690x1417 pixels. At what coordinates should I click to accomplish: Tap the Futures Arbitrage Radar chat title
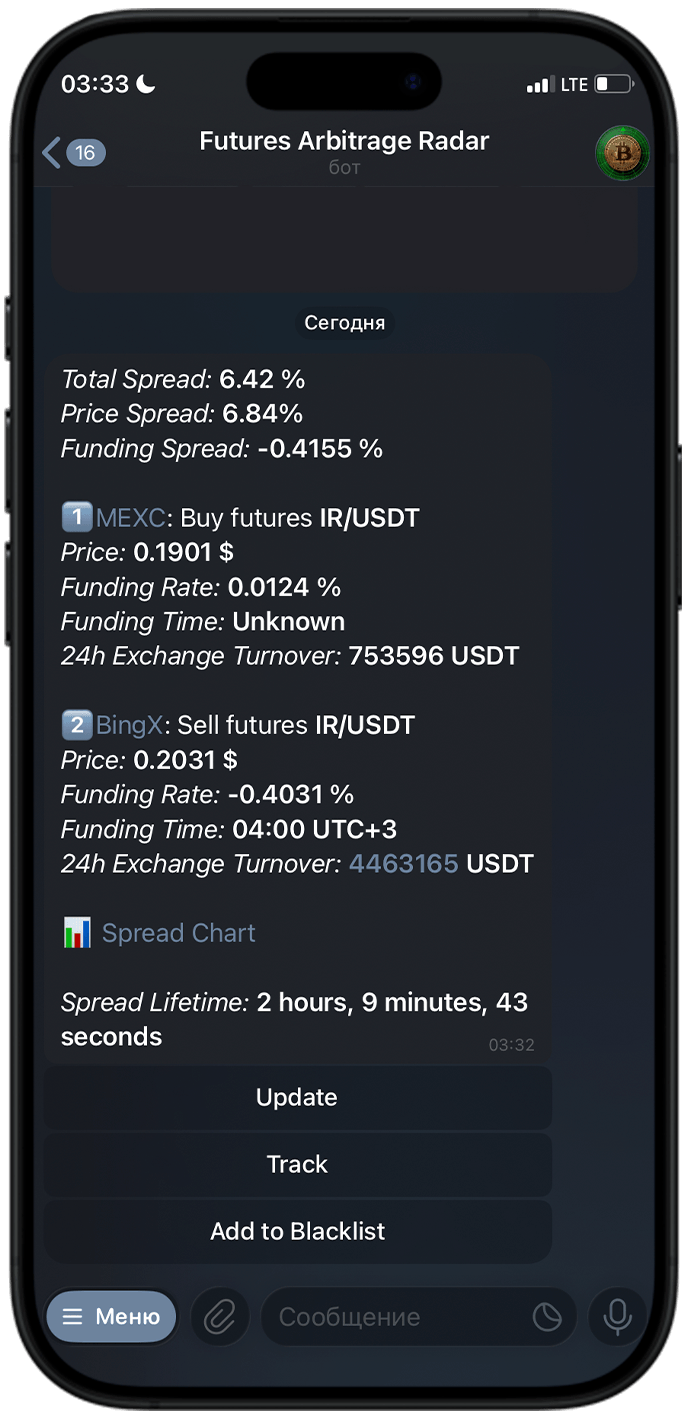[345, 141]
